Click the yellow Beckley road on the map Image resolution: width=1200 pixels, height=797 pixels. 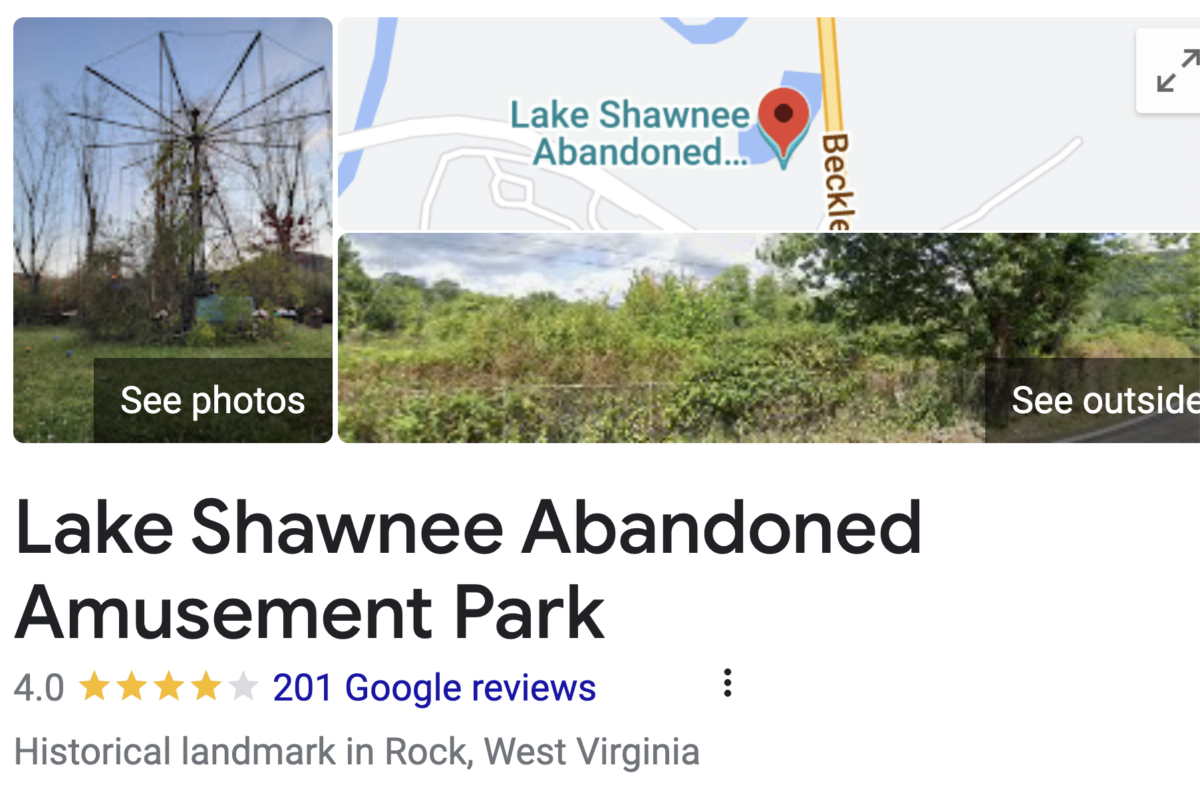coord(833,120)
